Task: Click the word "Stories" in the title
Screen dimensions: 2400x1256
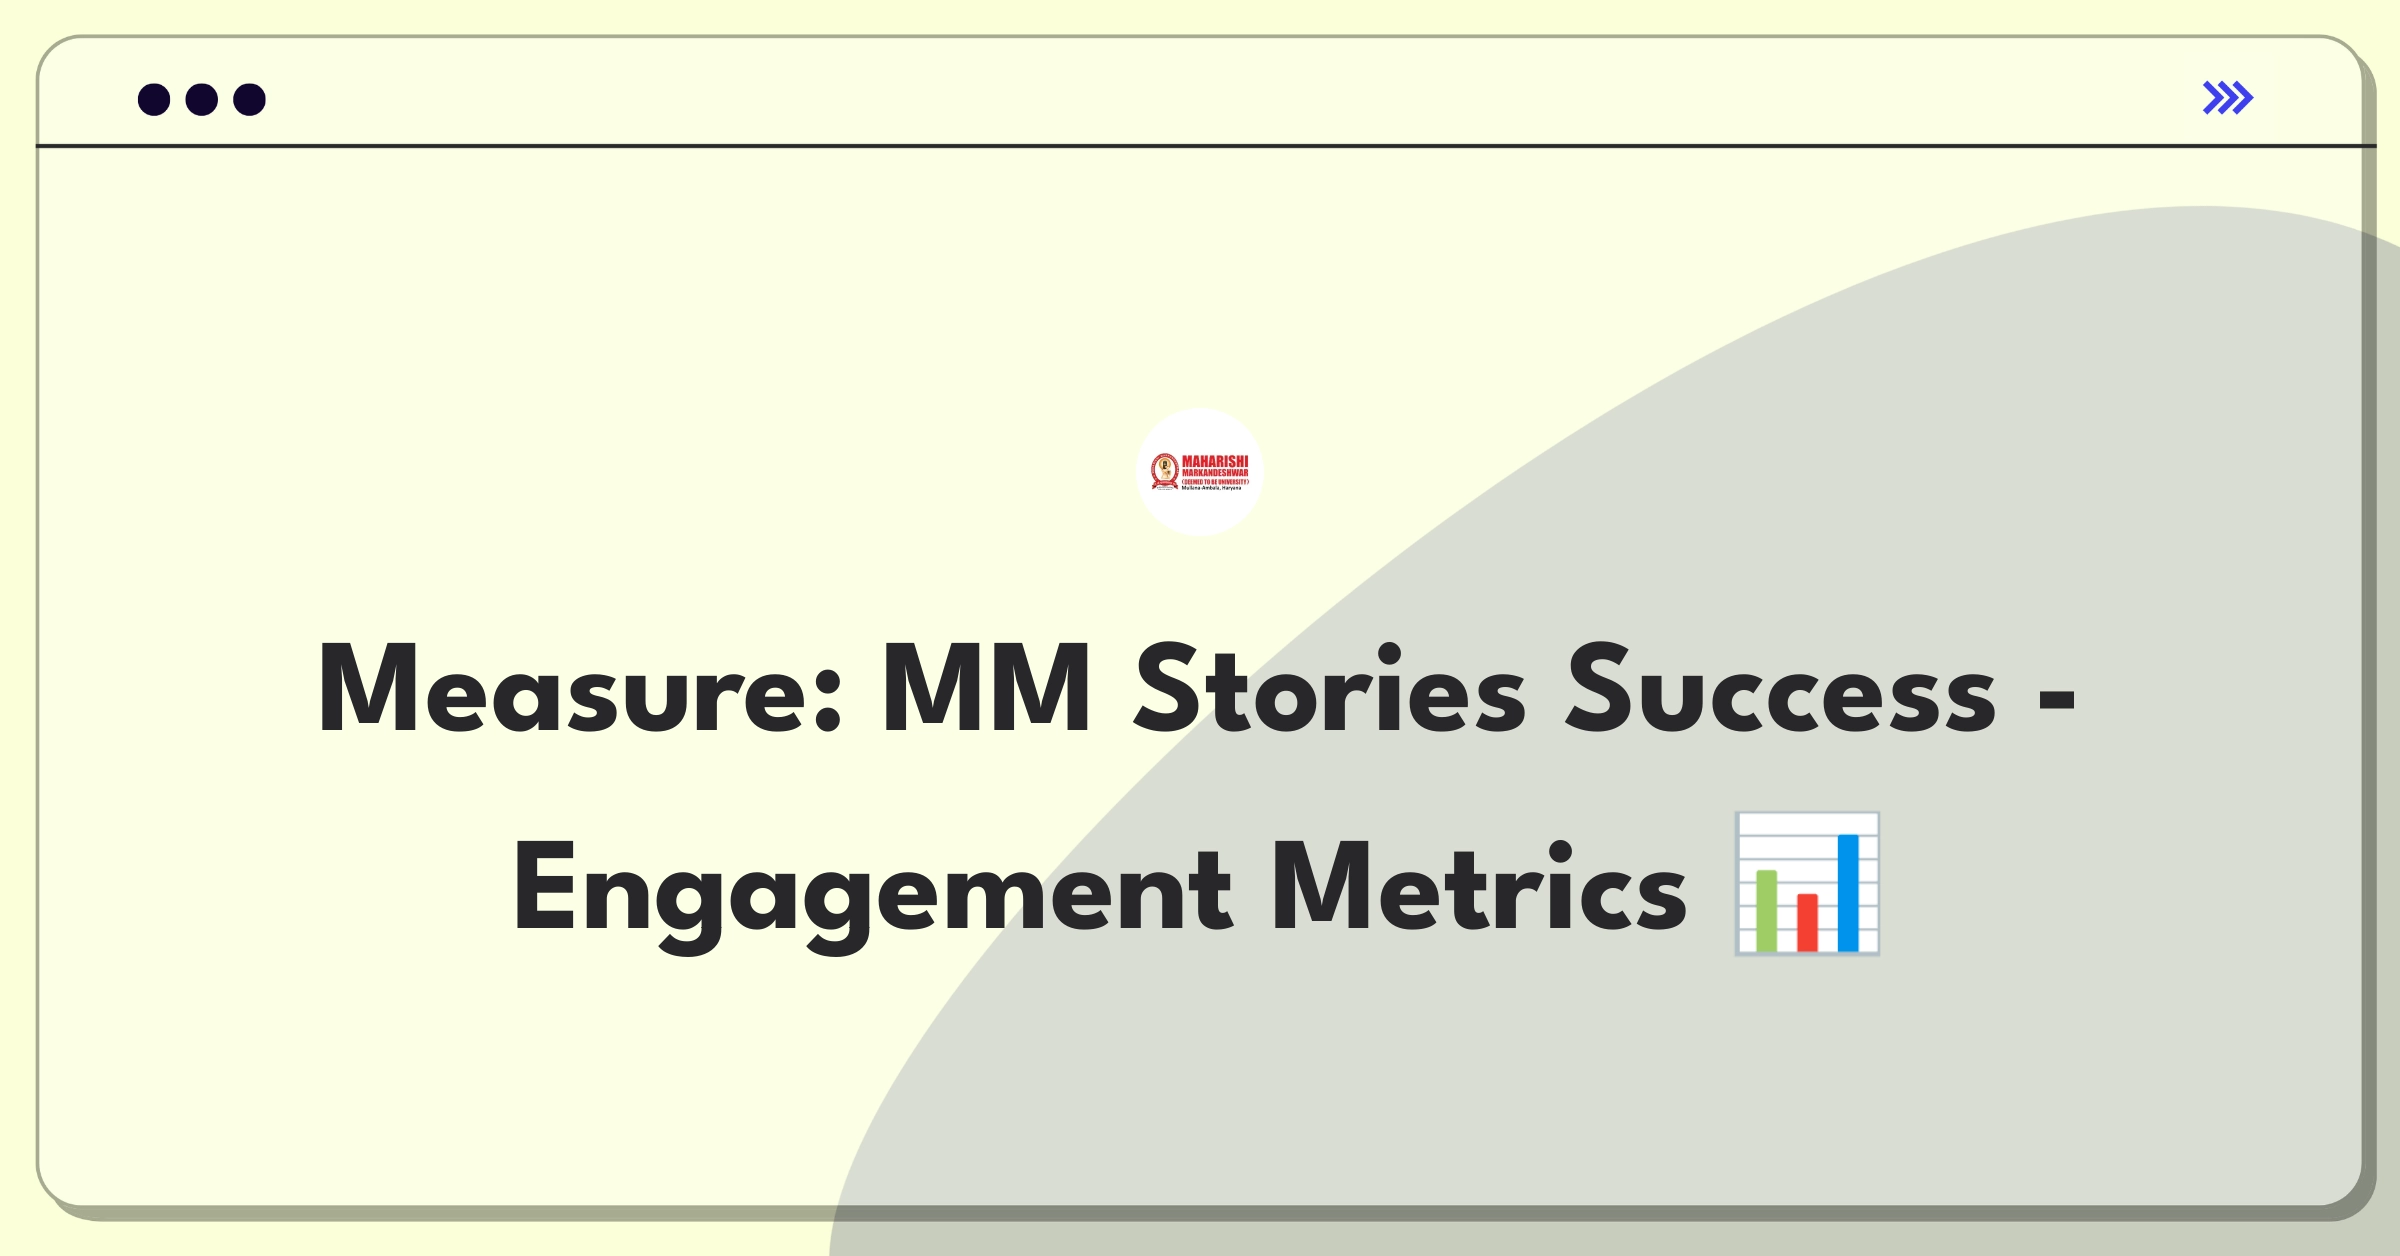Action: [x=1330, y=690]
